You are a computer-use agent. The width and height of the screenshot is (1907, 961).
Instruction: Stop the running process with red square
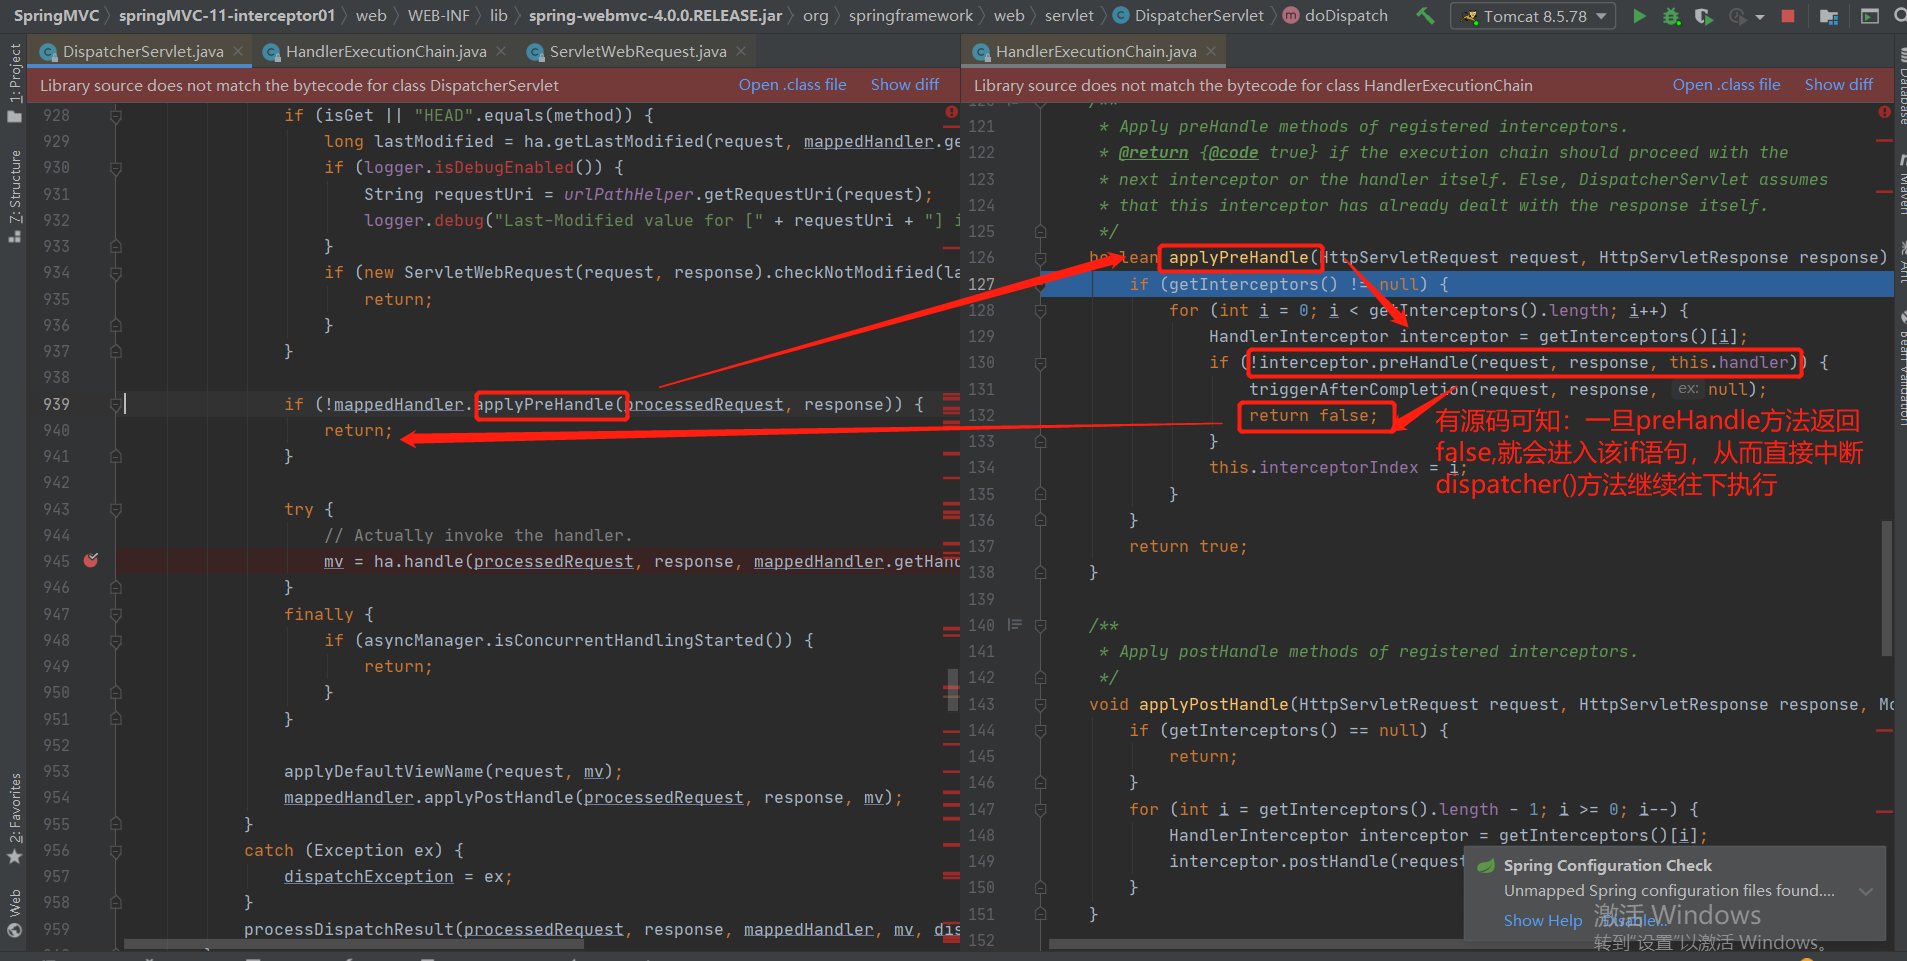click(1788, 16)
